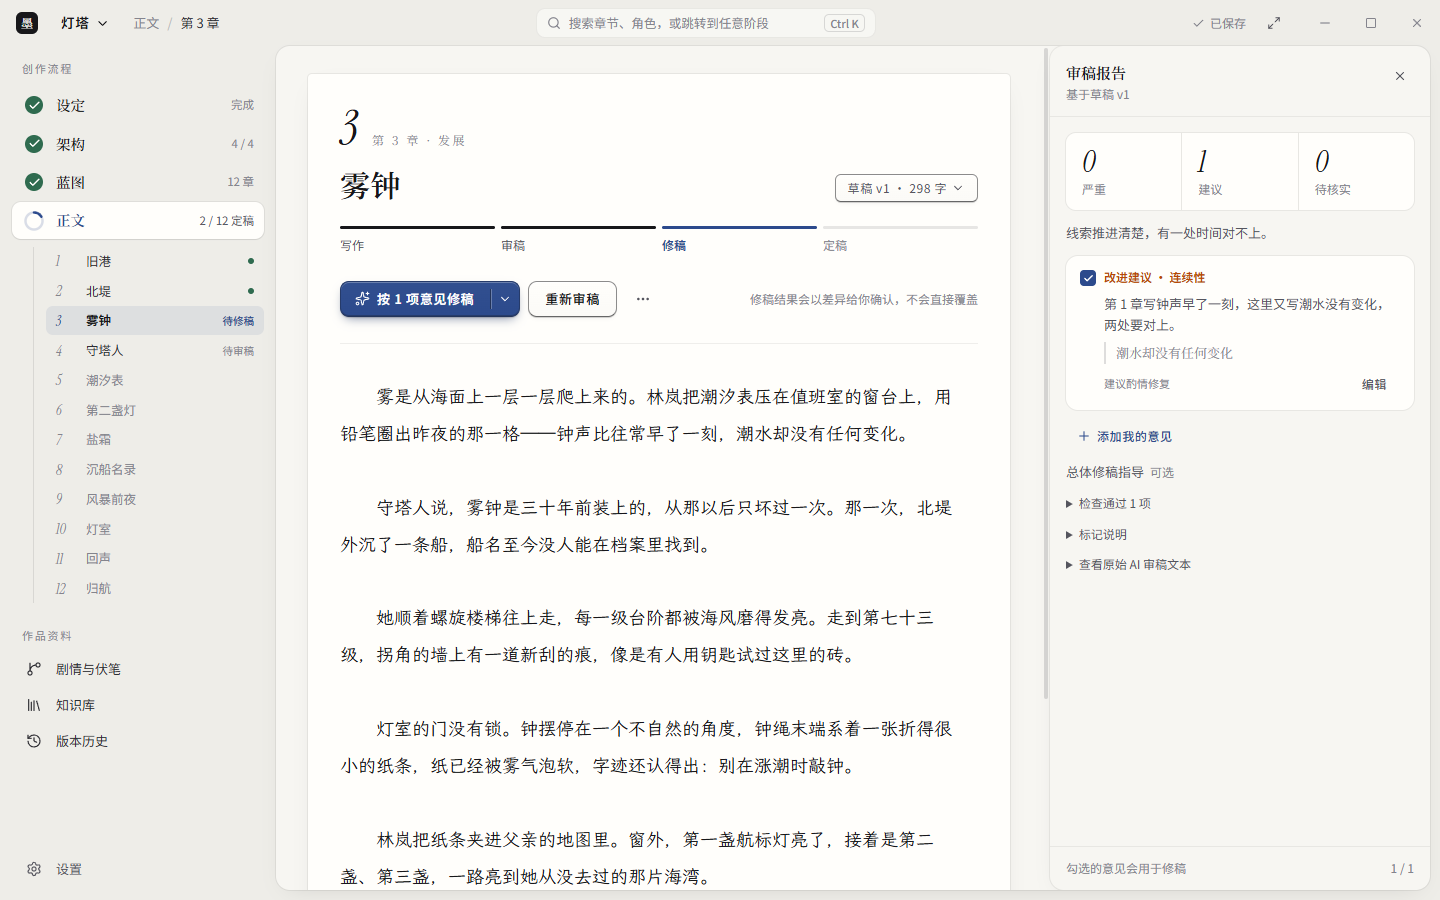Open the 草稿 v1 version dropdown

(x=906, y=188)
